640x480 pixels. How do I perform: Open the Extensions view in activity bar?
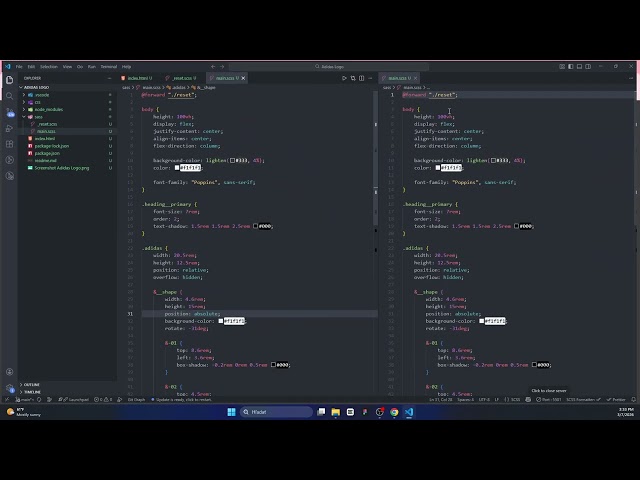point(9,144)
